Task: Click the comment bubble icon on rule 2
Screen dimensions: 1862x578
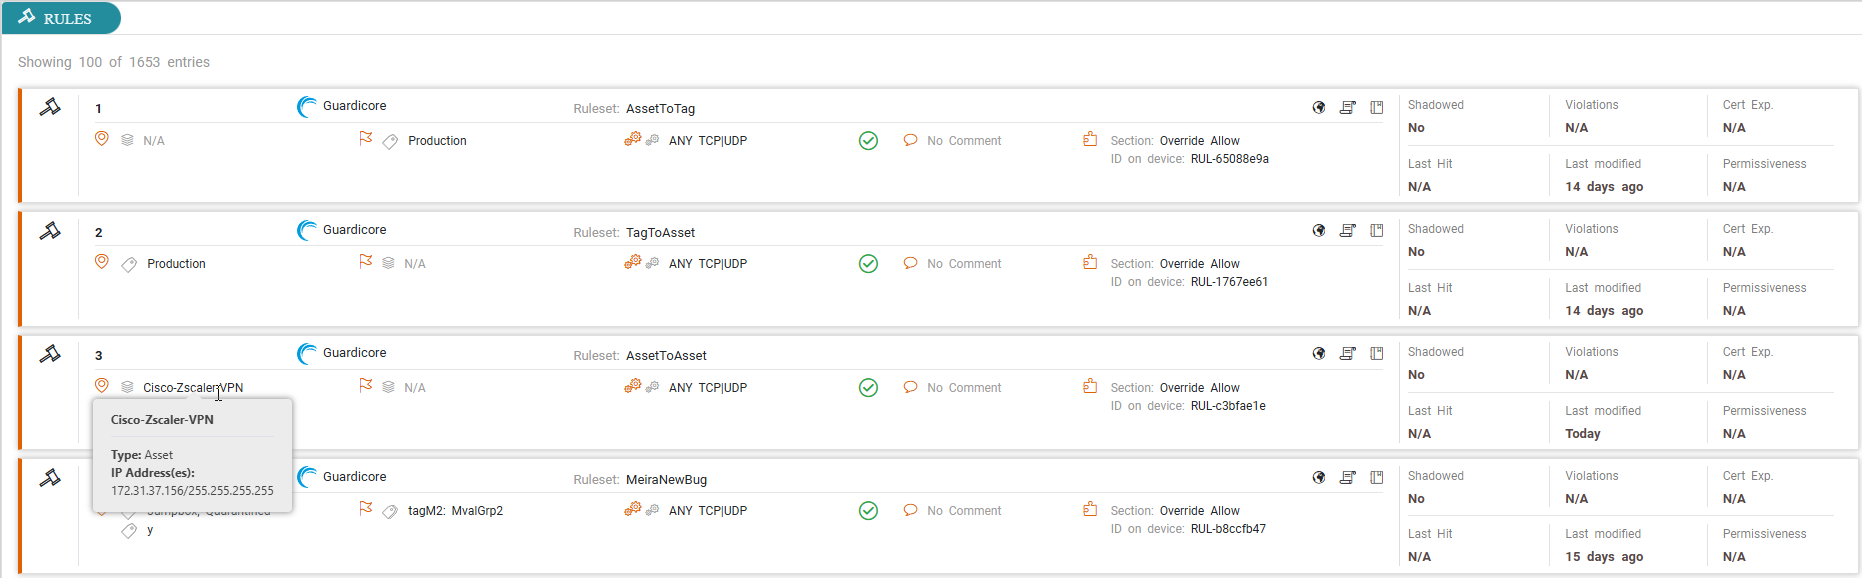Action: (x=910, y=263)
